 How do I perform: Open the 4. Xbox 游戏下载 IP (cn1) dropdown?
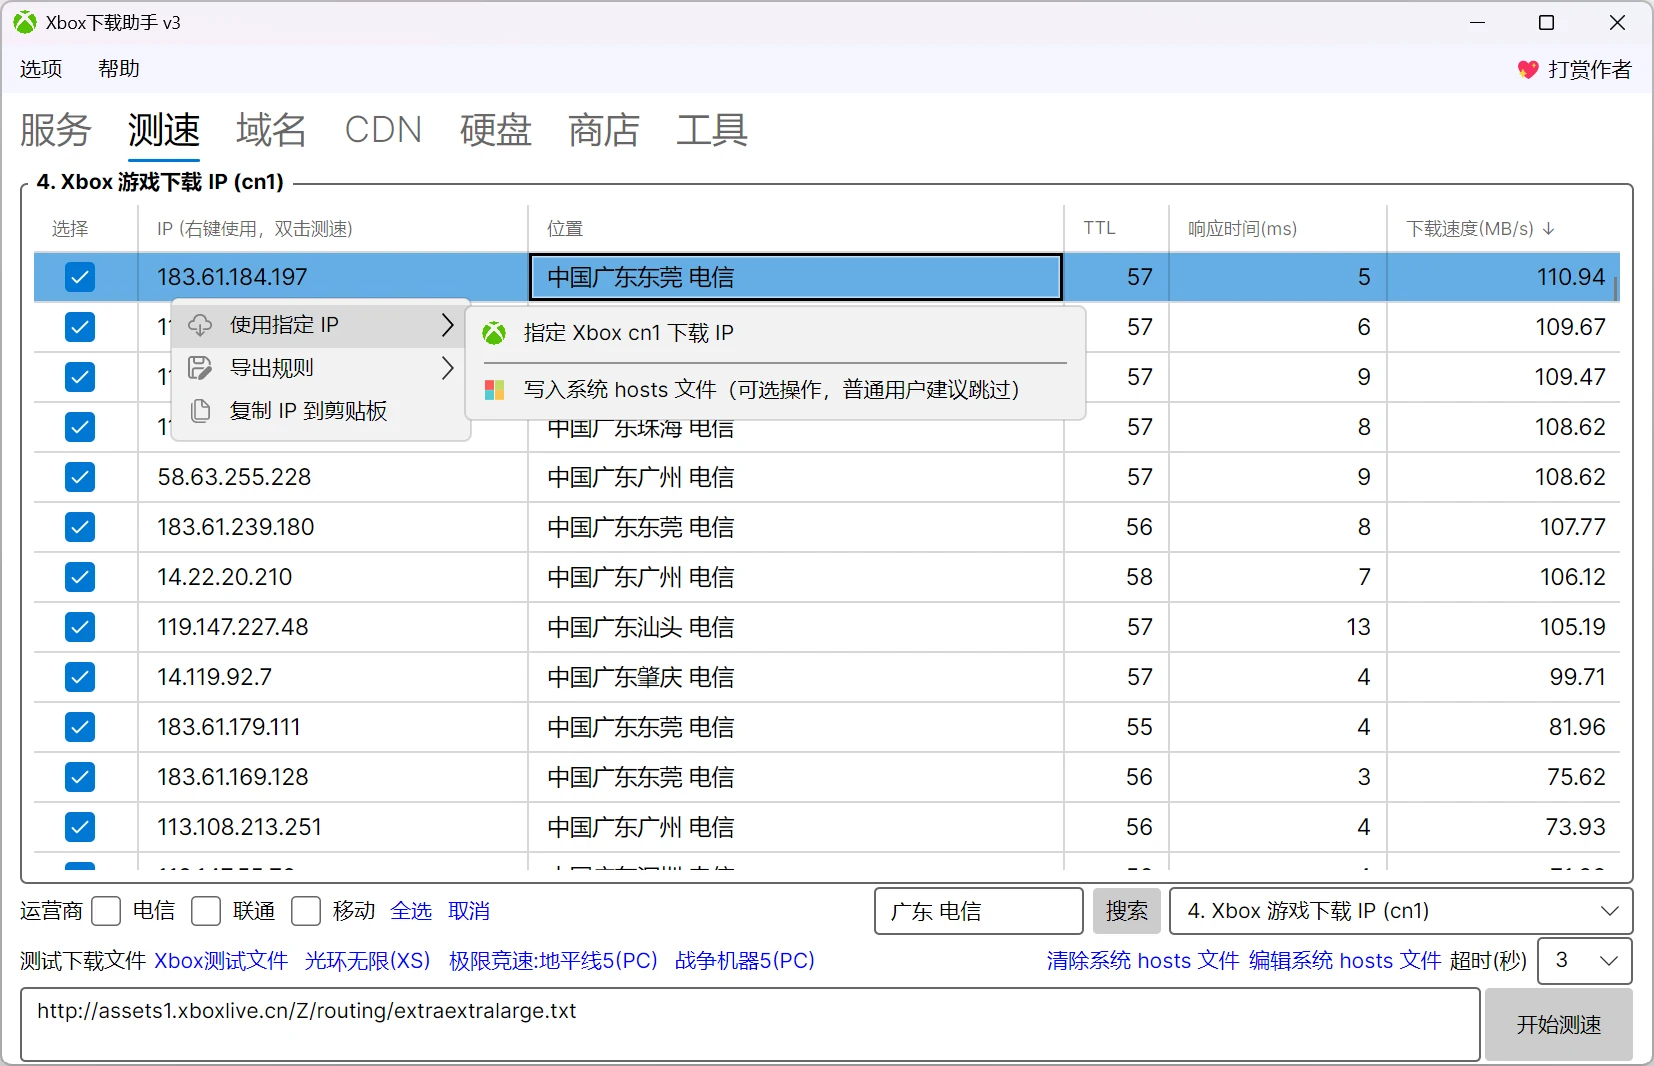(x=1401, y=911)
